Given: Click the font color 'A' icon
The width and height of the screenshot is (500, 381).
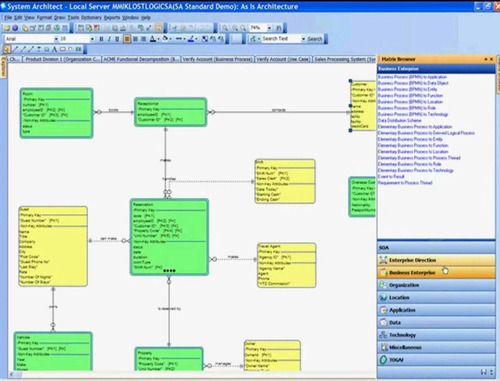Looking at the screenshot, I should click(x=152, y=39).
